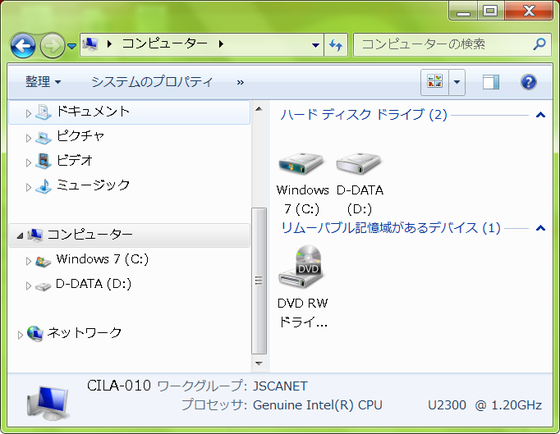Click the ビデオ library icon
The height and width of the screenshot is (434, 560).
[x=43, y=161]
